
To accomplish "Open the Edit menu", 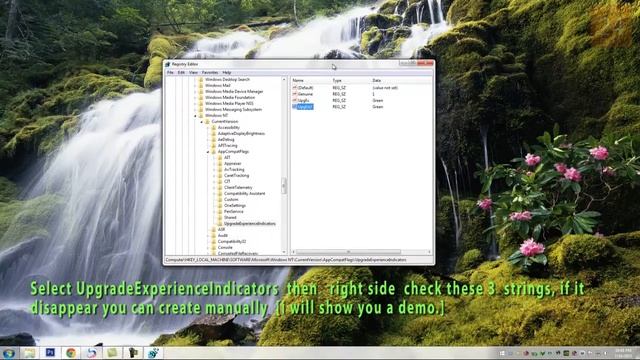I will [181, 72].
